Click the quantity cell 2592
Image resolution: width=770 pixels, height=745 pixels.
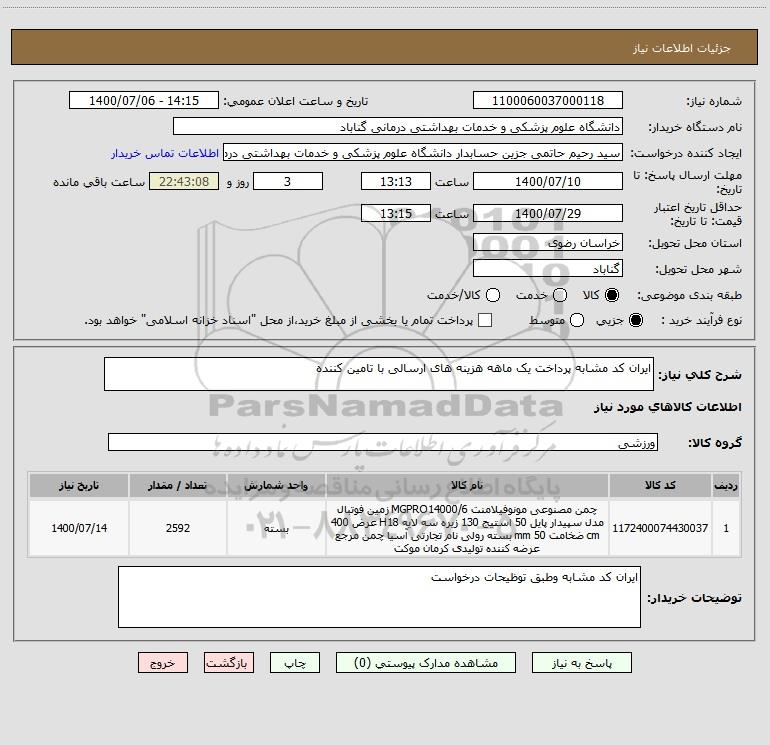tap(178, 528)
